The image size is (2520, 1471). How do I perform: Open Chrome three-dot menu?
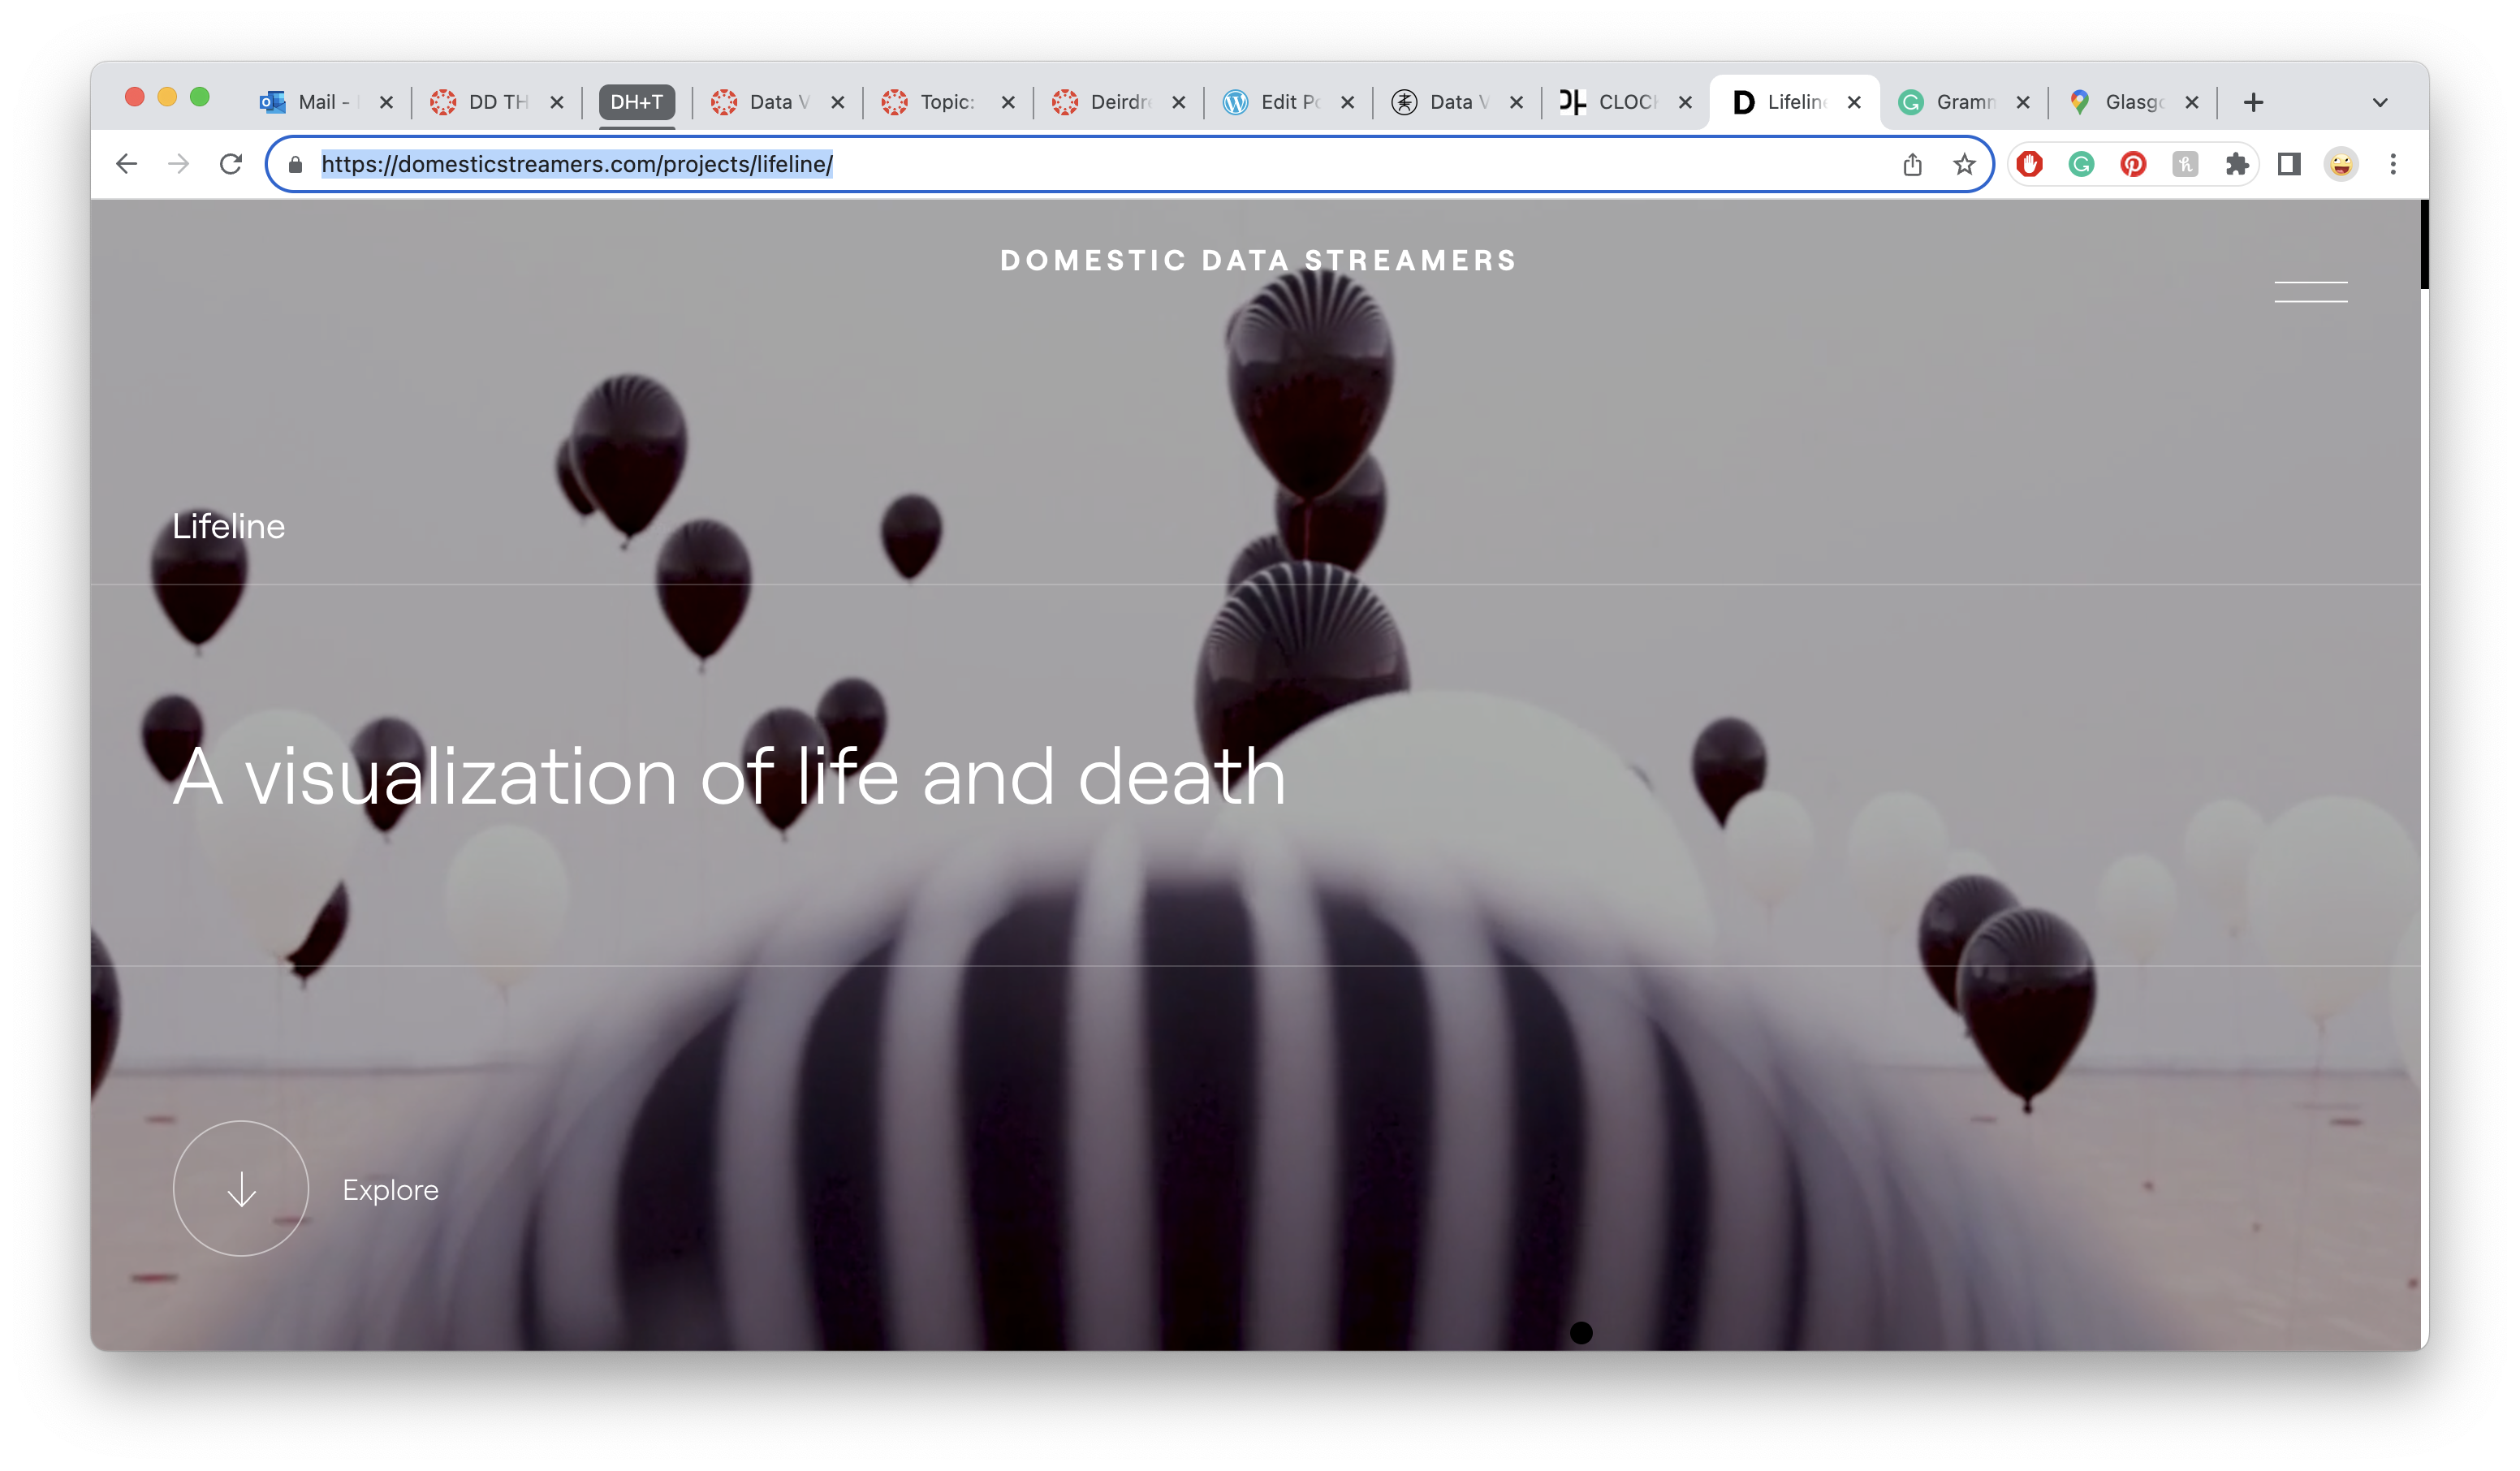point(2392,164)
